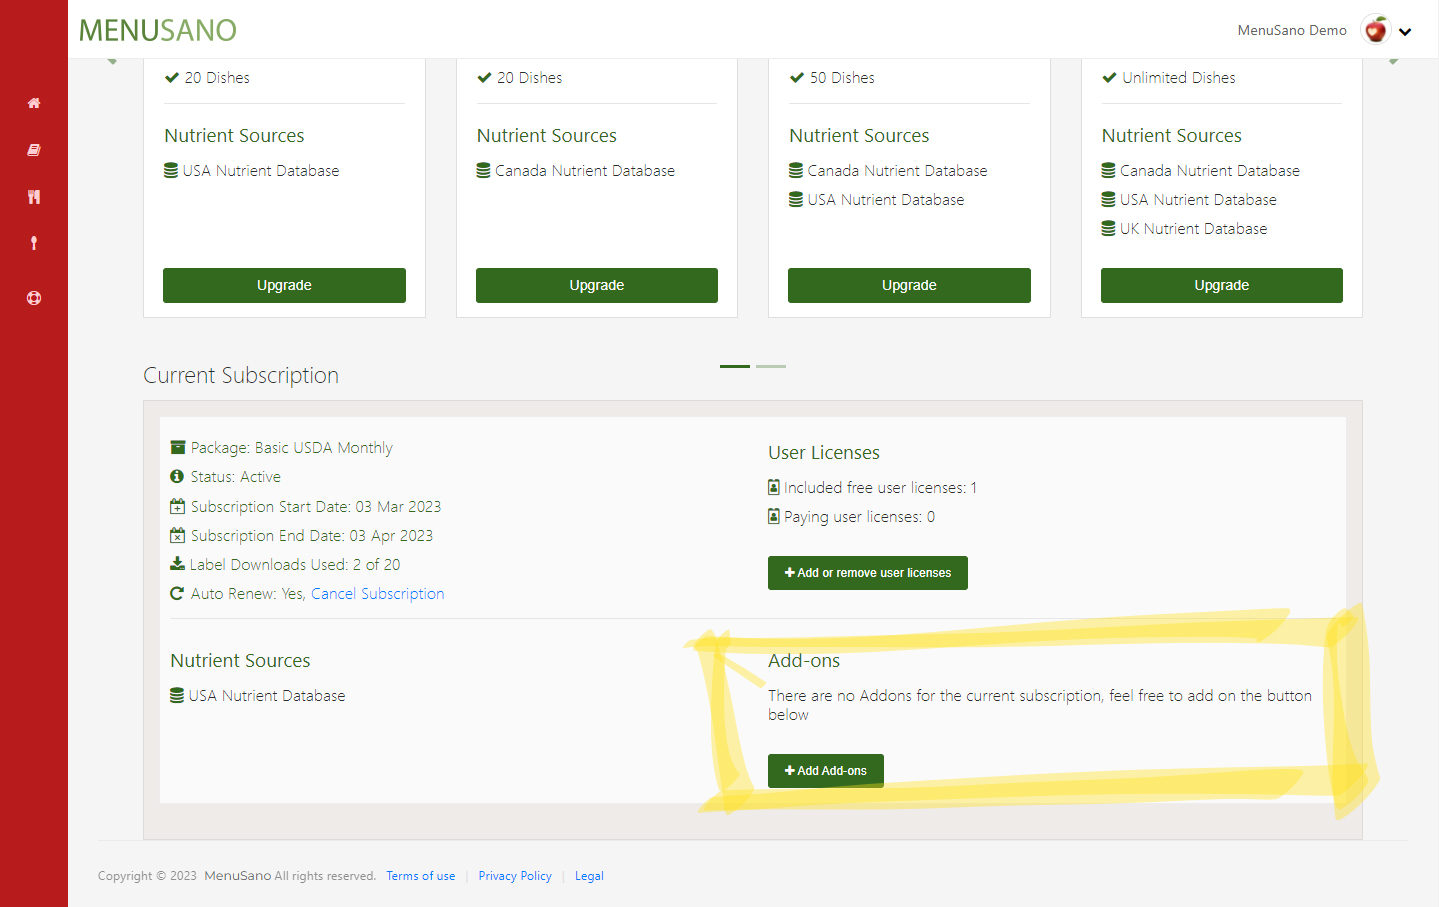Go to Home via sidebar house icon
The height and width of the screenshot is (907, 1439).
coord(34,103)
